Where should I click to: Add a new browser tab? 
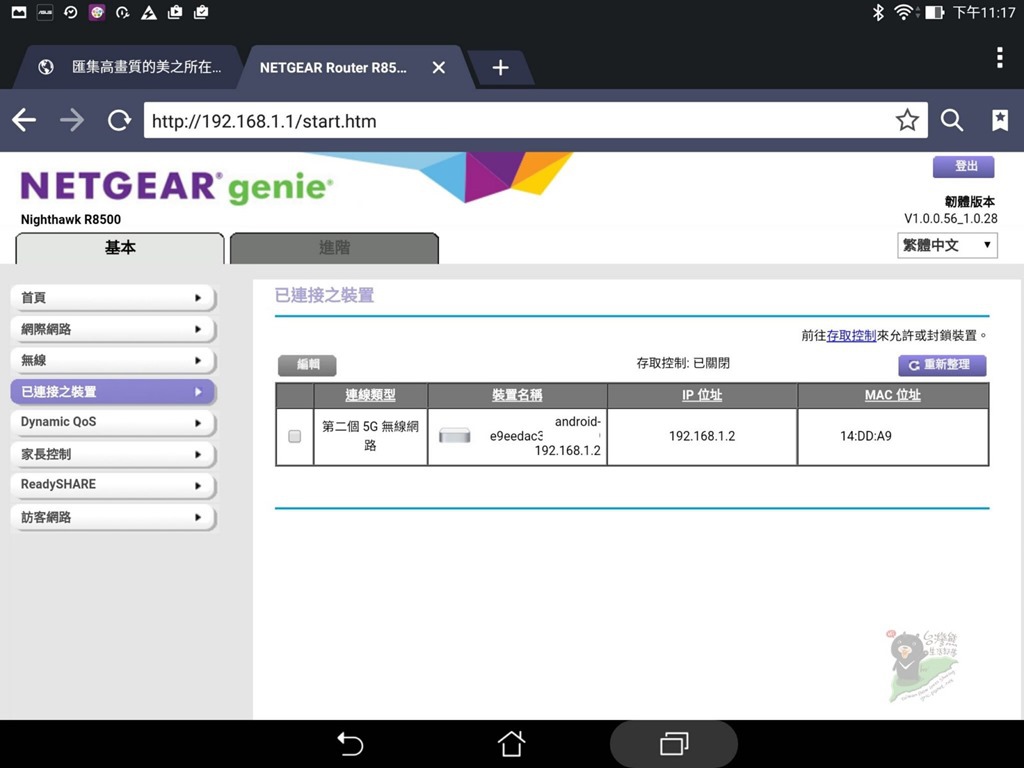[500, 67]
